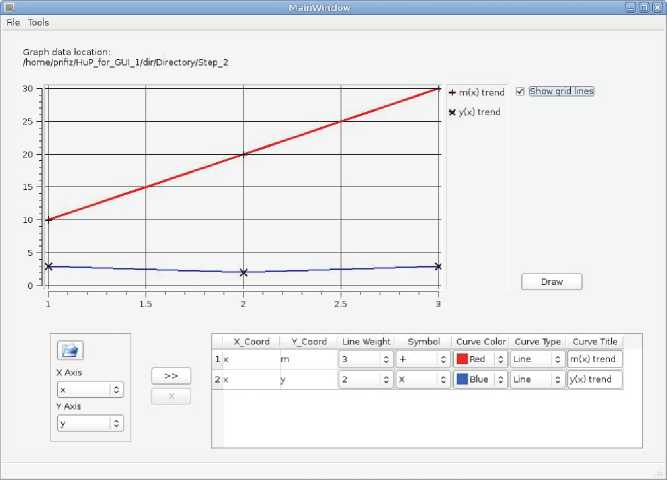Viewport: 667px width, 480px height.
Task: Toggle the Show grid lines checkbox
Action: 520,91
